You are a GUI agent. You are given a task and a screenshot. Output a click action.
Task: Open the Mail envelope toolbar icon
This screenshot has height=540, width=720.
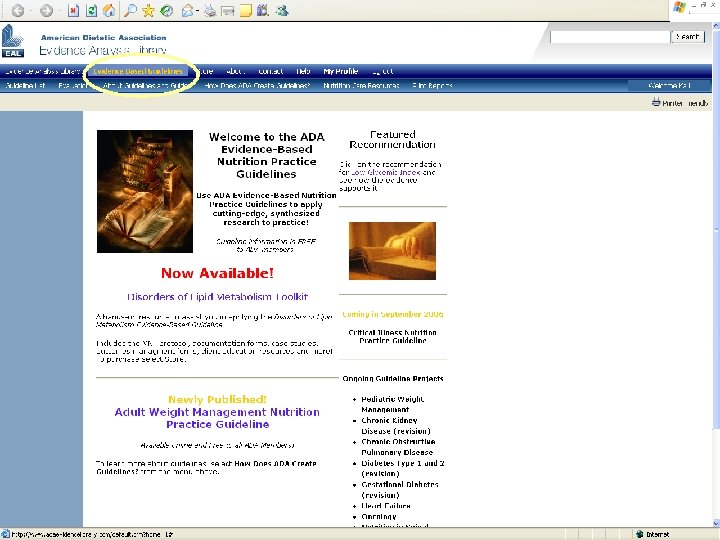coord(187,10)
